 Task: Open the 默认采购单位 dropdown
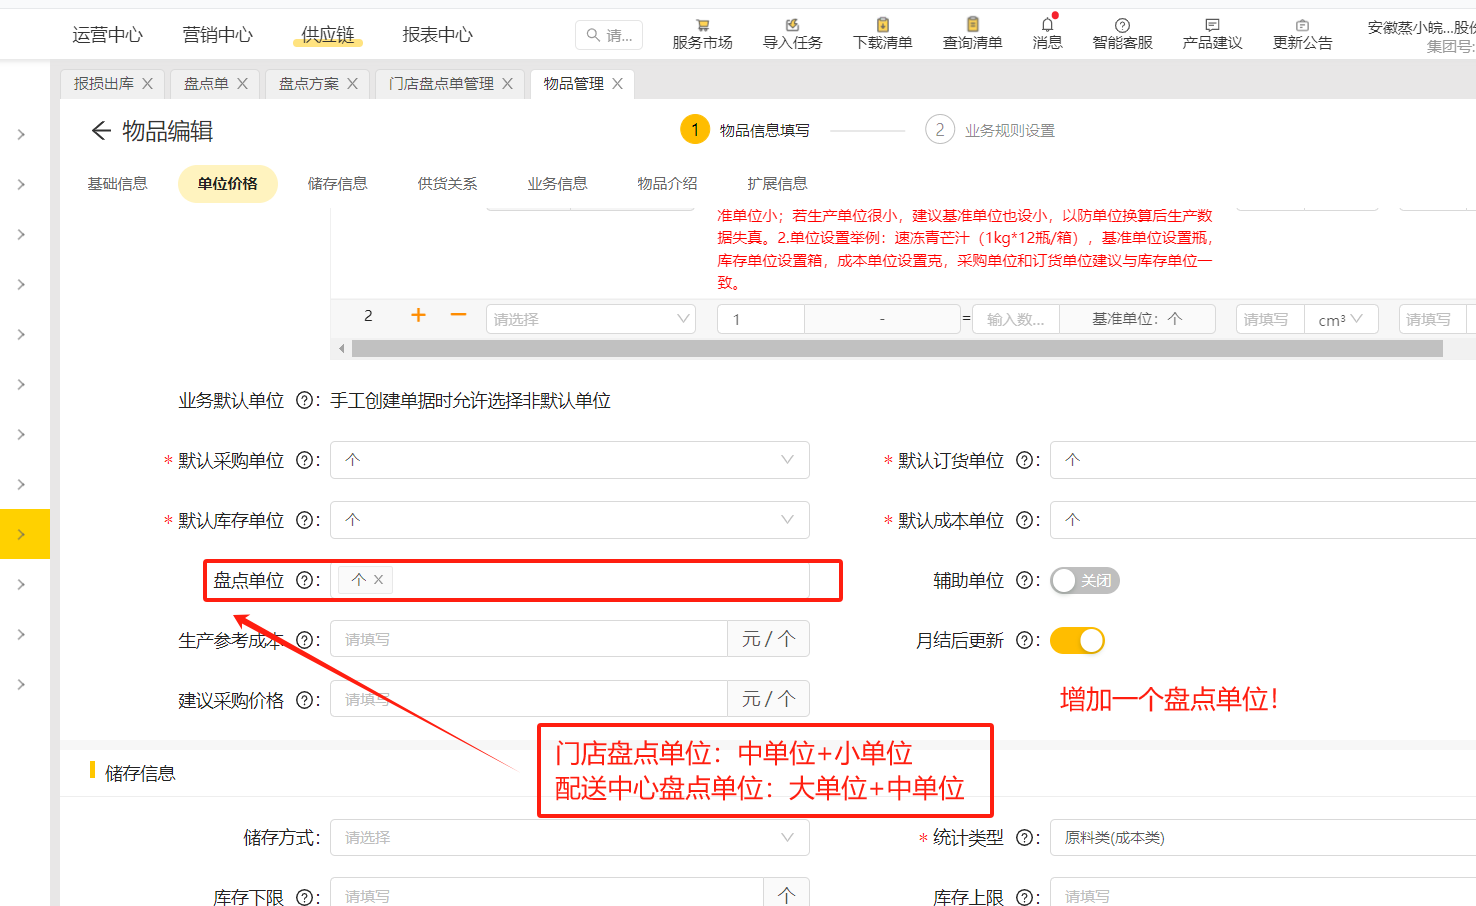click(x=570, y=460)
